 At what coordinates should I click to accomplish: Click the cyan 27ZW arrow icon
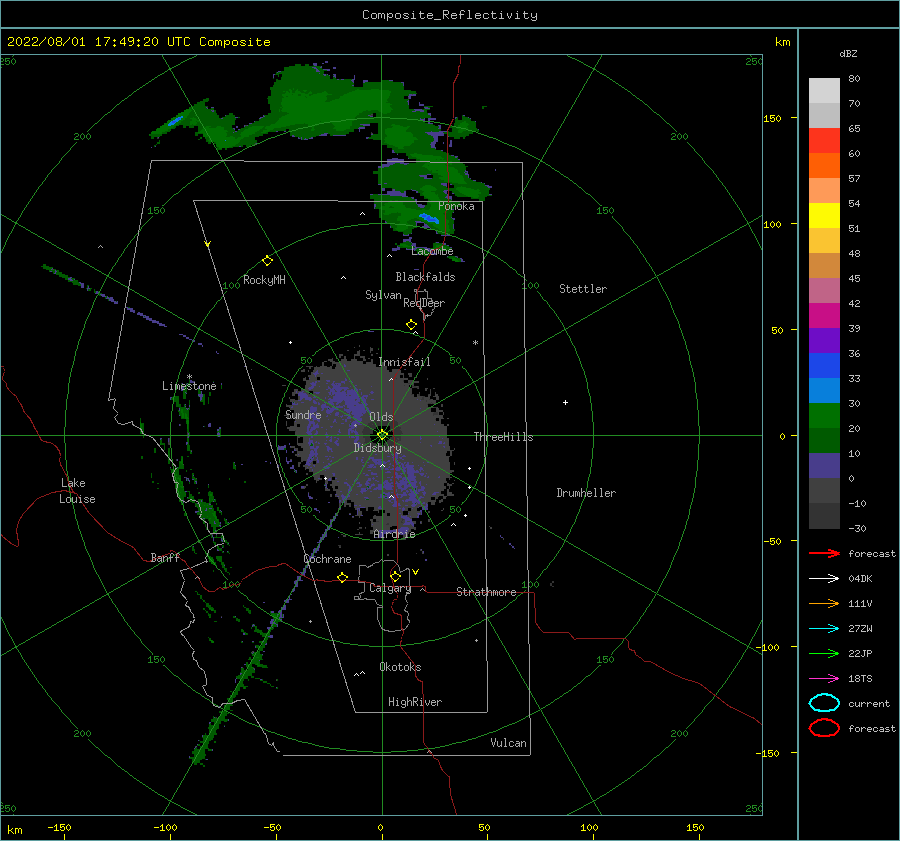pyautogui.click(x=824, y=628)
